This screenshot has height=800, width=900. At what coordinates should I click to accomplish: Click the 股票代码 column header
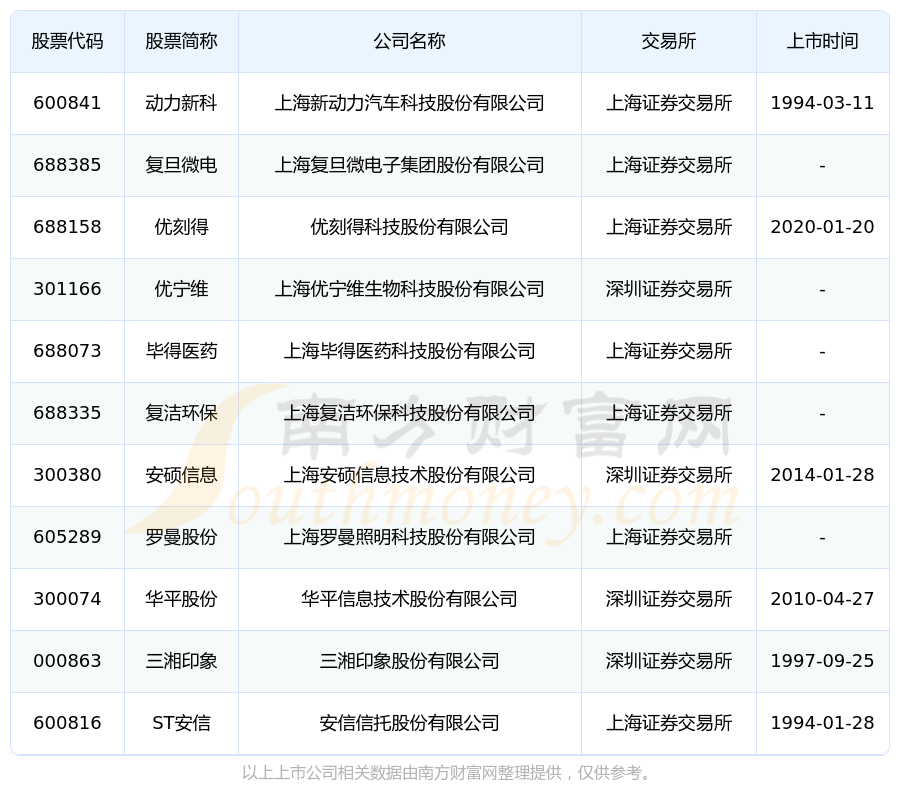[67, 41]
